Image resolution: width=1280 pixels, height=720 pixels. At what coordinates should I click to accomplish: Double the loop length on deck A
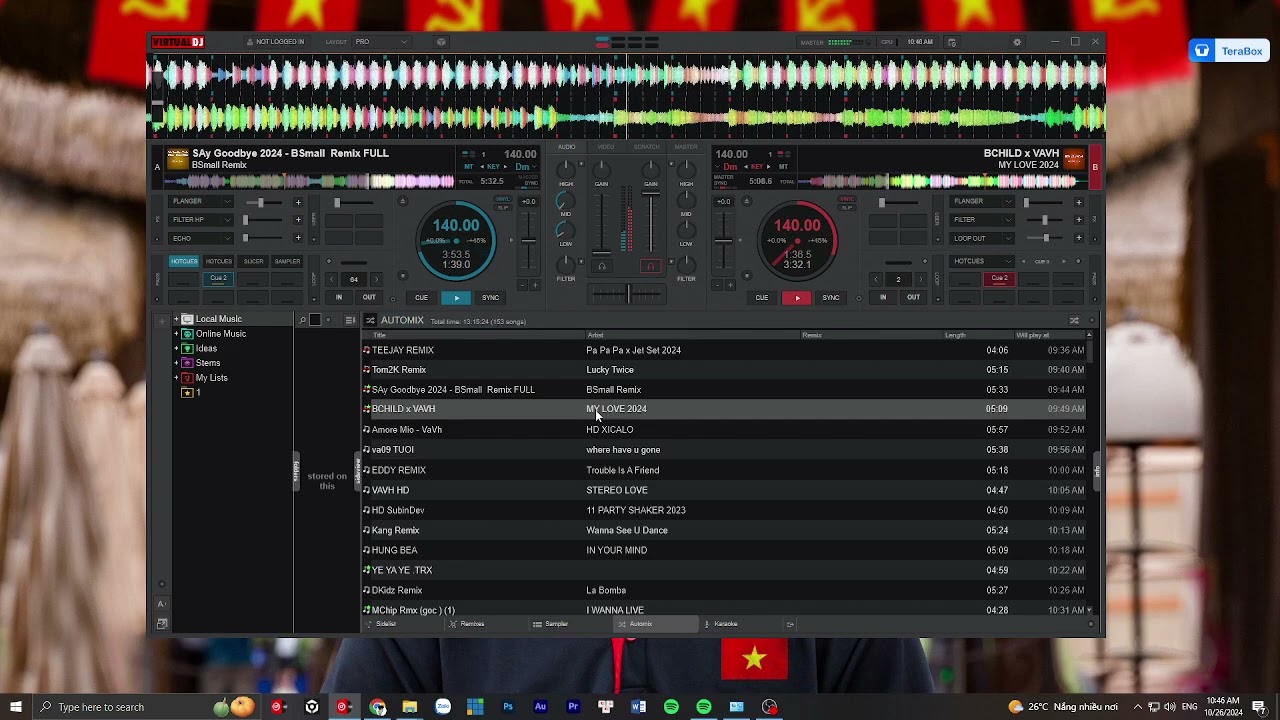pyautogui.click(x=376, y=280)
